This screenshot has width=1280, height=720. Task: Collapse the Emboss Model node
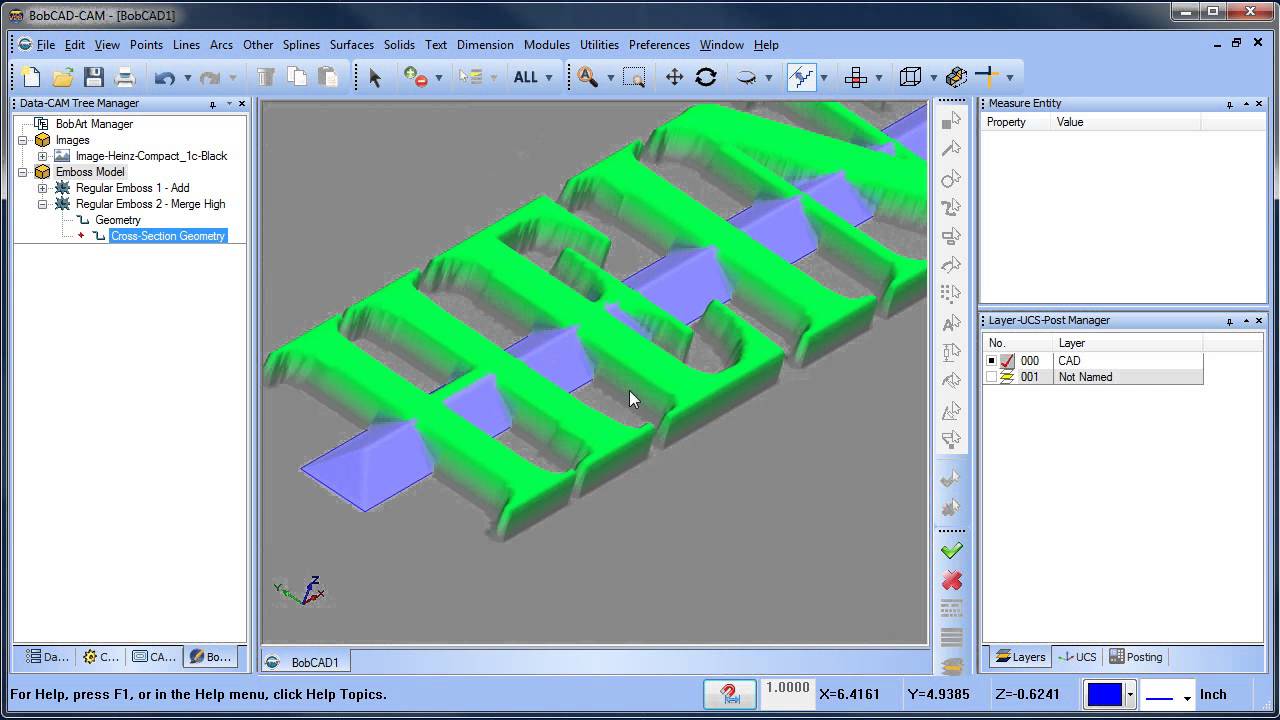point(22,172)
